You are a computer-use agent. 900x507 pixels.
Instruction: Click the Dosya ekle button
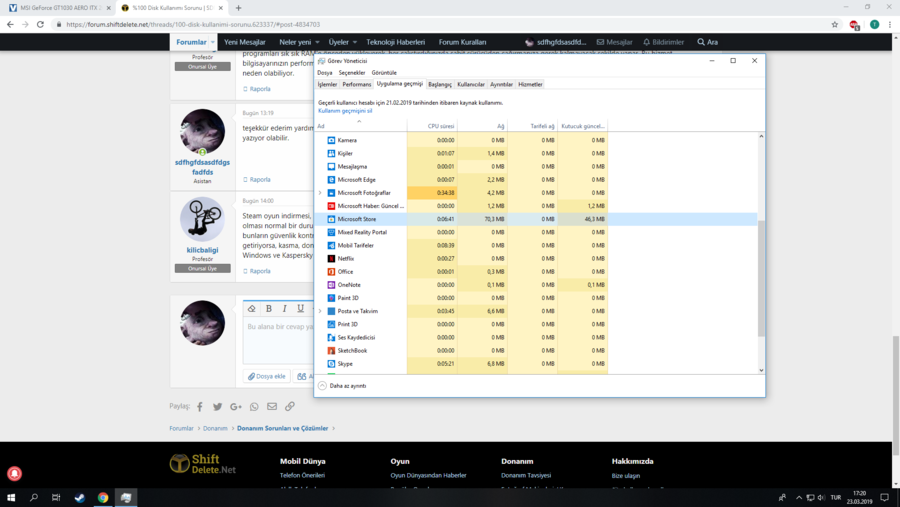coord(266,377)
